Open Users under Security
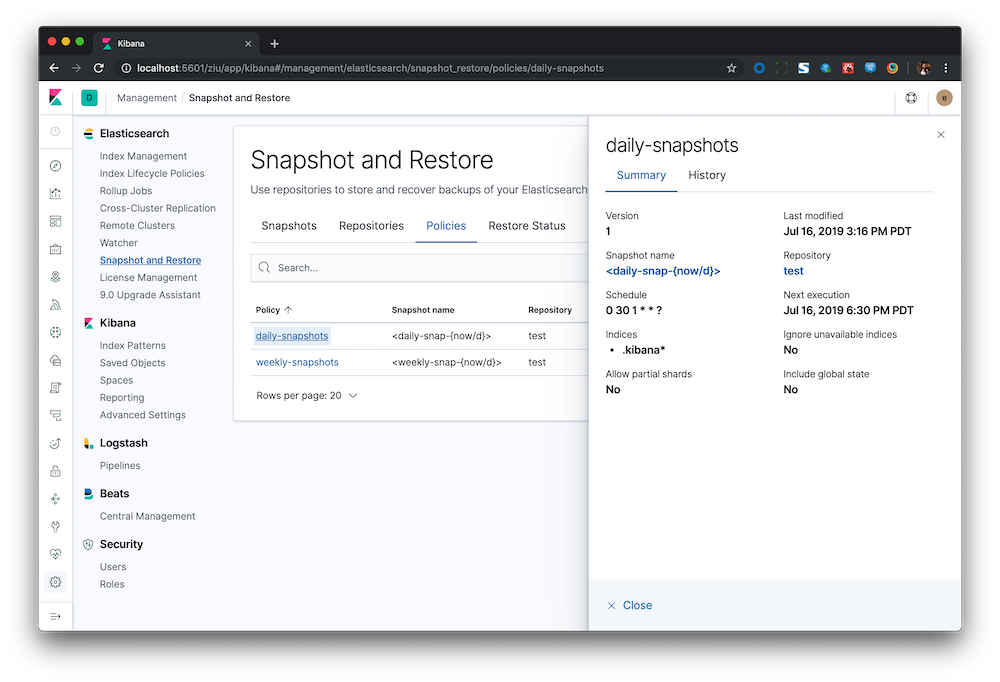 point(113,567)
